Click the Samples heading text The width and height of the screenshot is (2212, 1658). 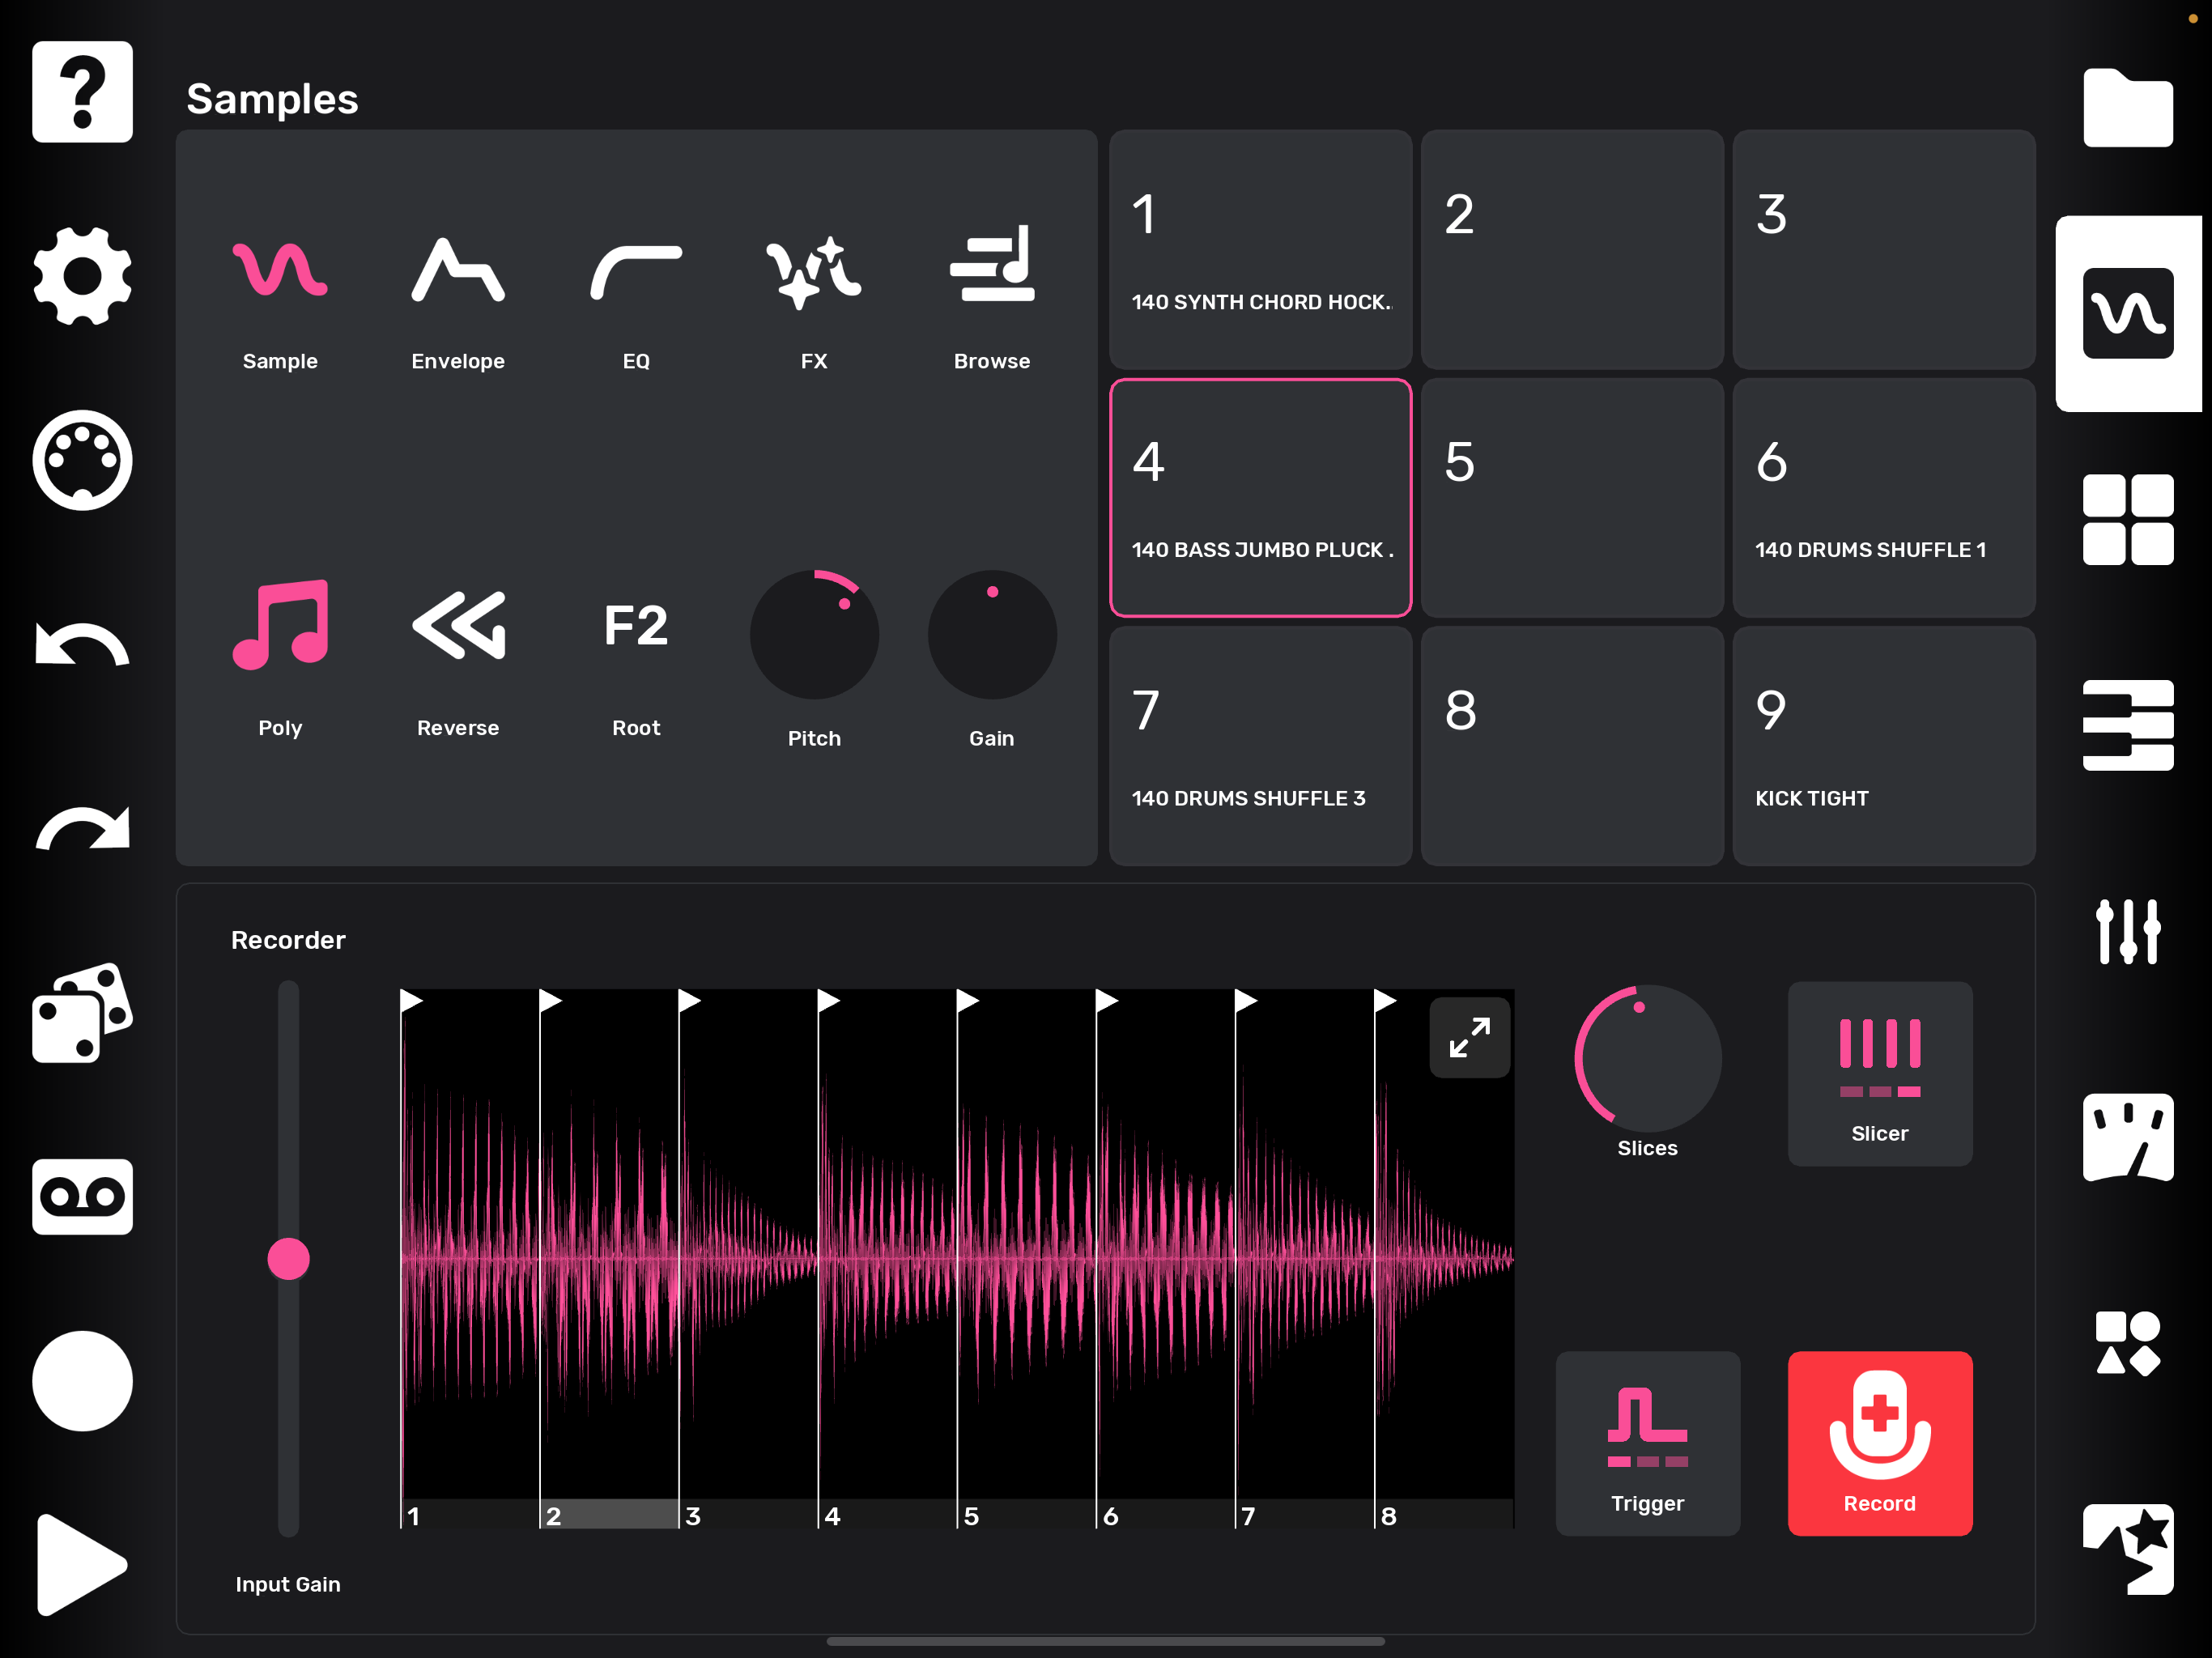pyautogui.click(x=272, y=99)
